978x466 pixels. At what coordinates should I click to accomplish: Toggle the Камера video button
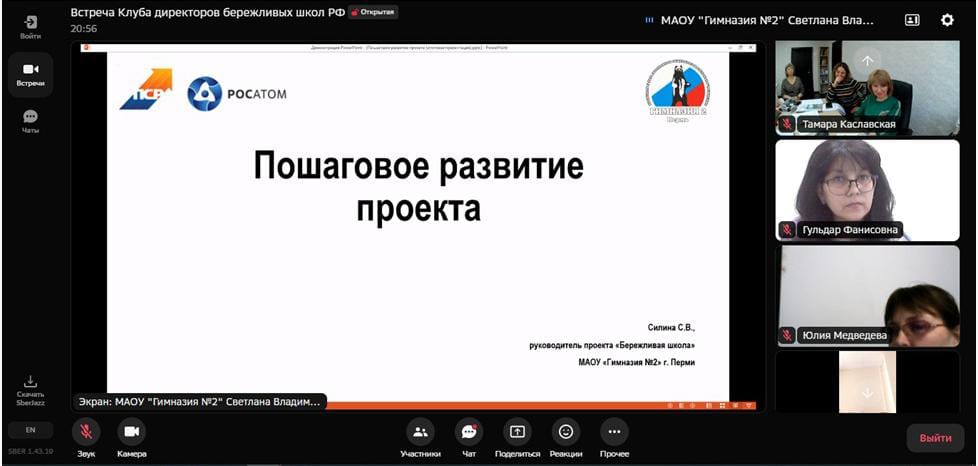coord(131,432)
